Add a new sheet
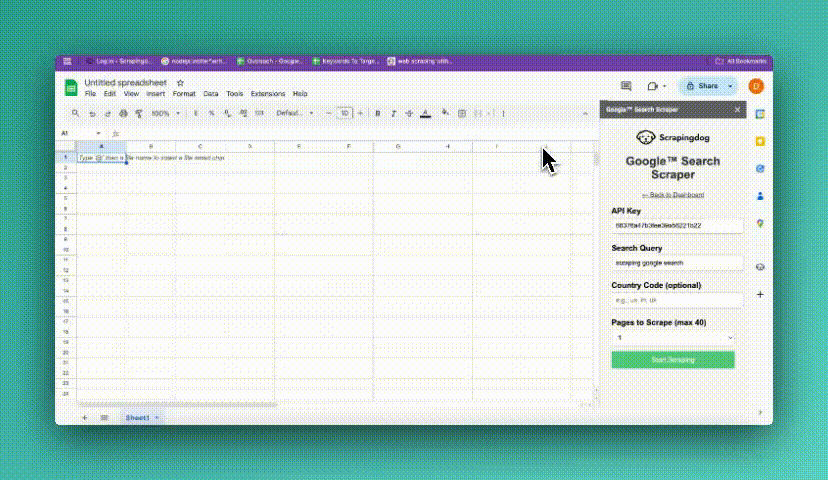The width and height of the screenshot is (828, 480). (x=84, y=418)
